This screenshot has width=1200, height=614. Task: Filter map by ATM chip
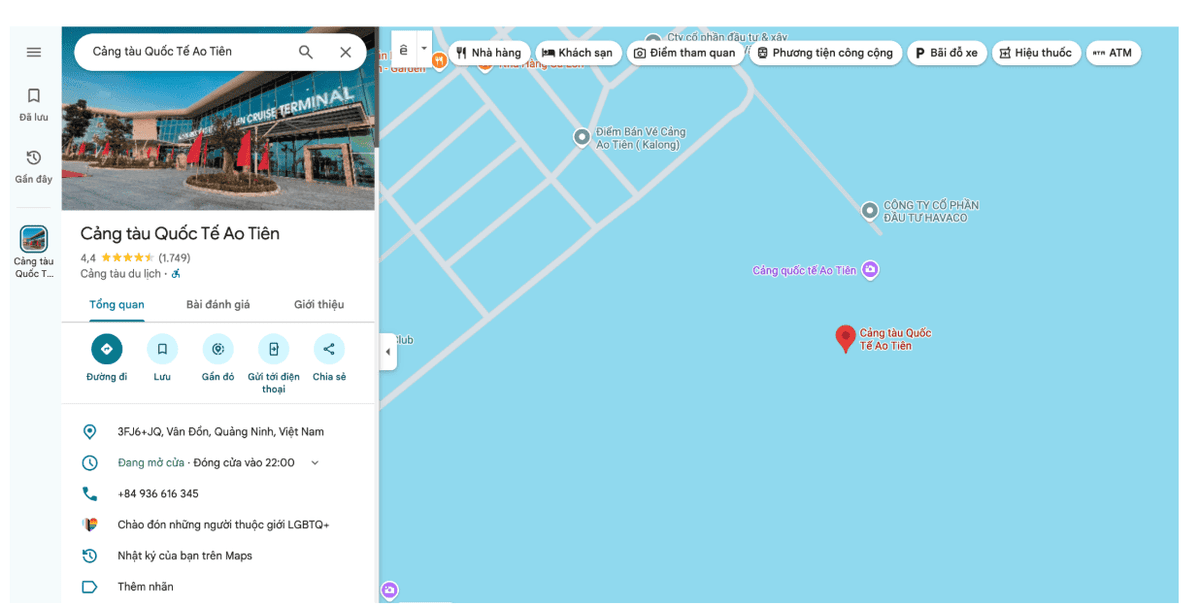tap(1113, 53)
